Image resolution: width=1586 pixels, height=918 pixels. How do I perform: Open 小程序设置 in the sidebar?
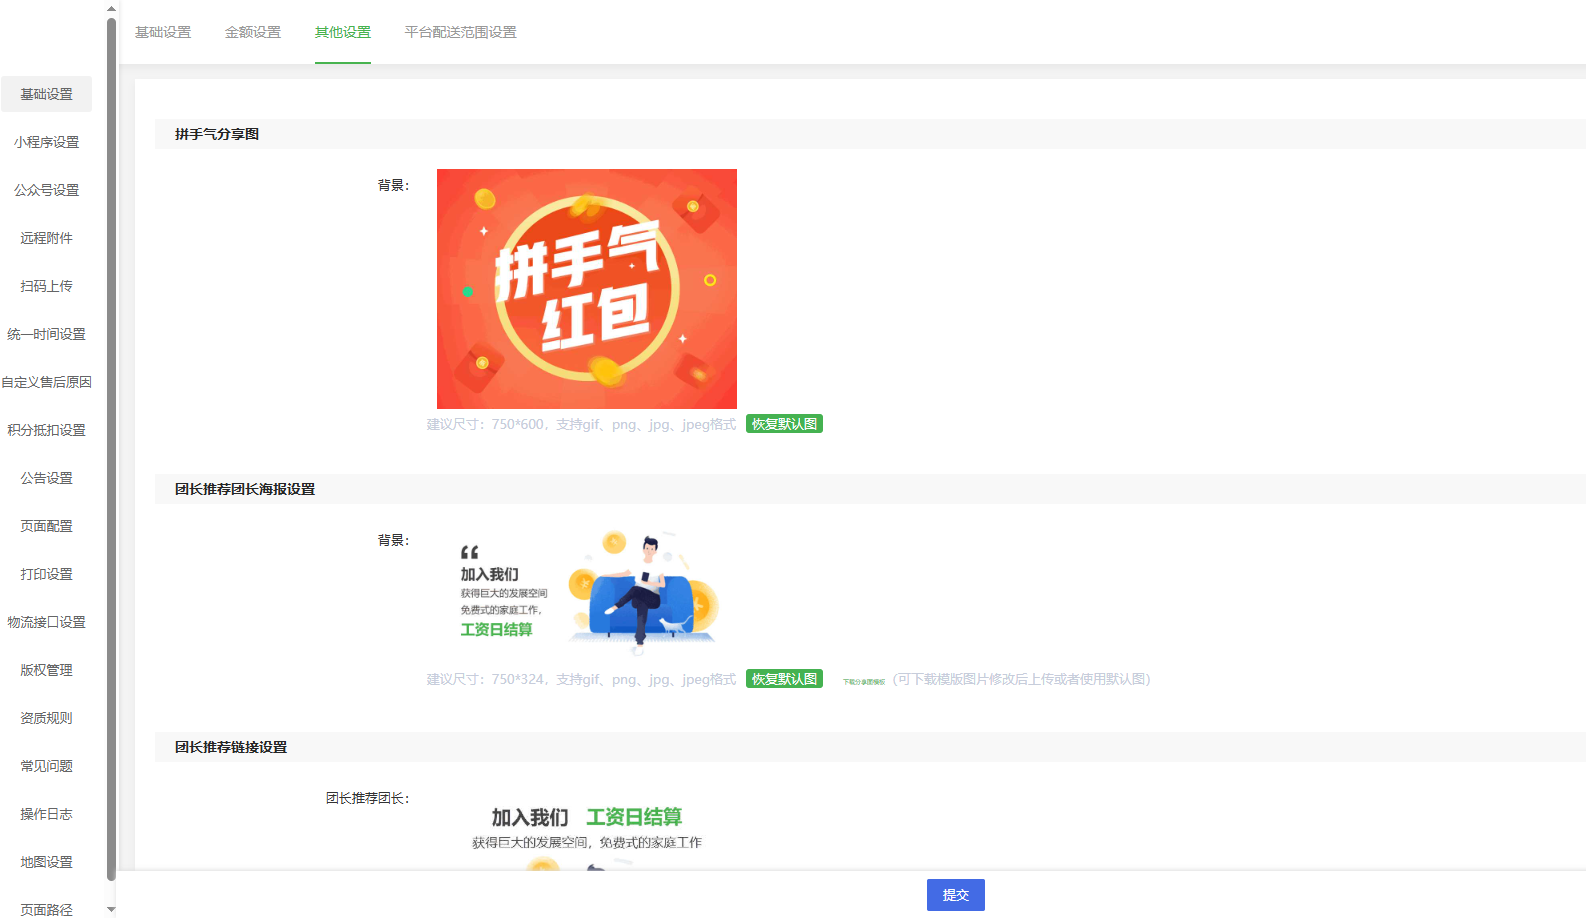(46, 142)
